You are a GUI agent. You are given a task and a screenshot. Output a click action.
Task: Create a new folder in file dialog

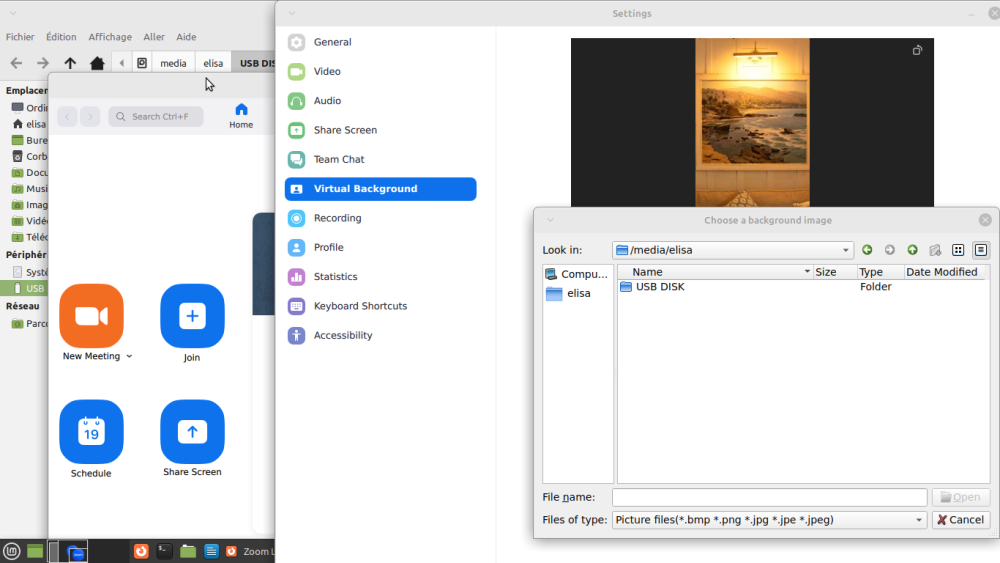pos(935,250)
